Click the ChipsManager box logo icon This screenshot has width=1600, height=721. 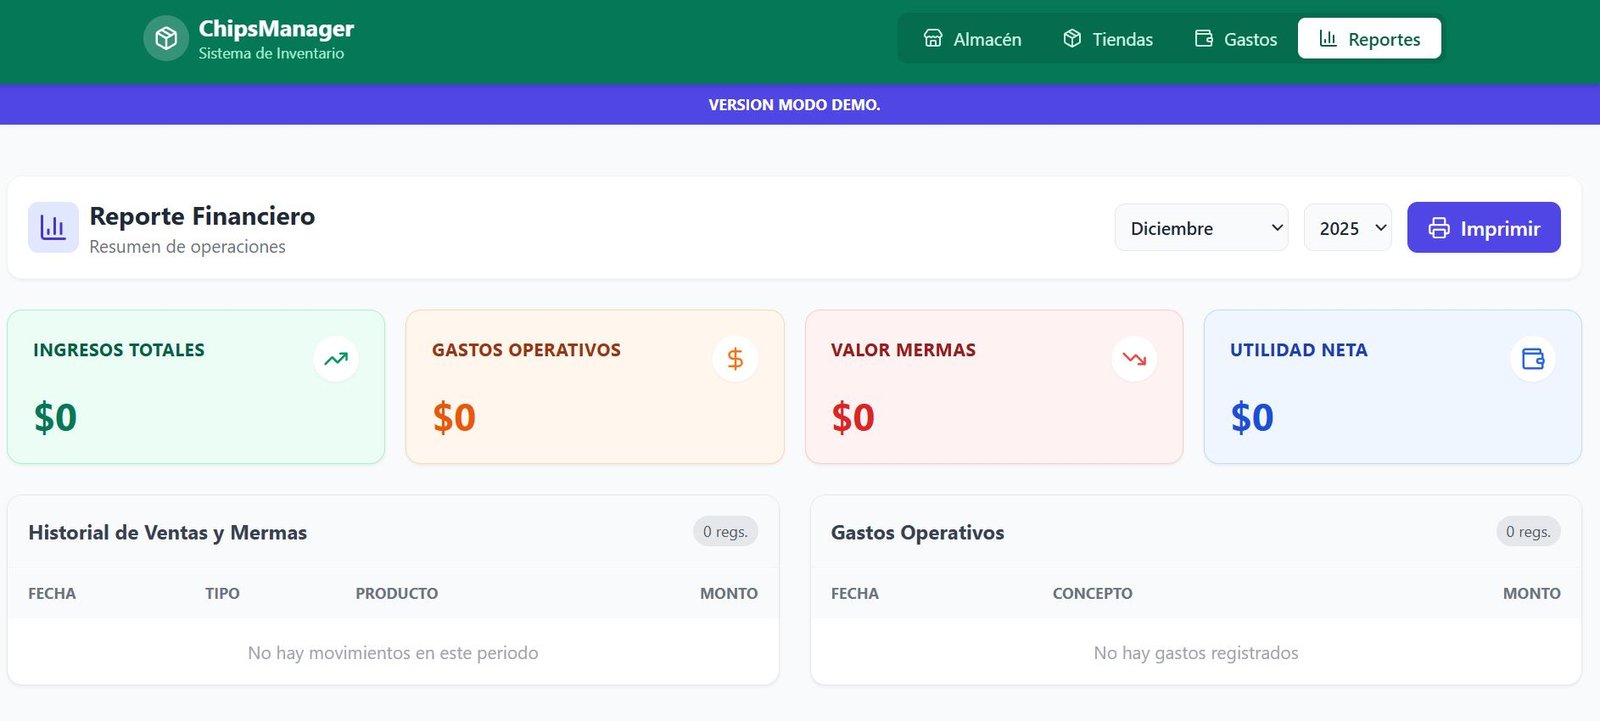pos(166,39)
